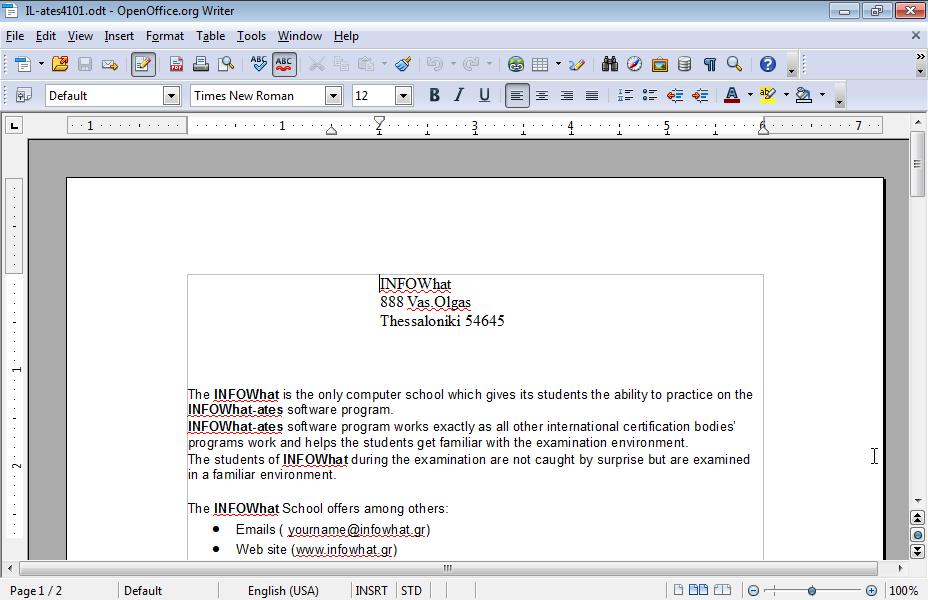Insert a Hyperlink
Screen dimensions: 928x600
coord(515,64)
